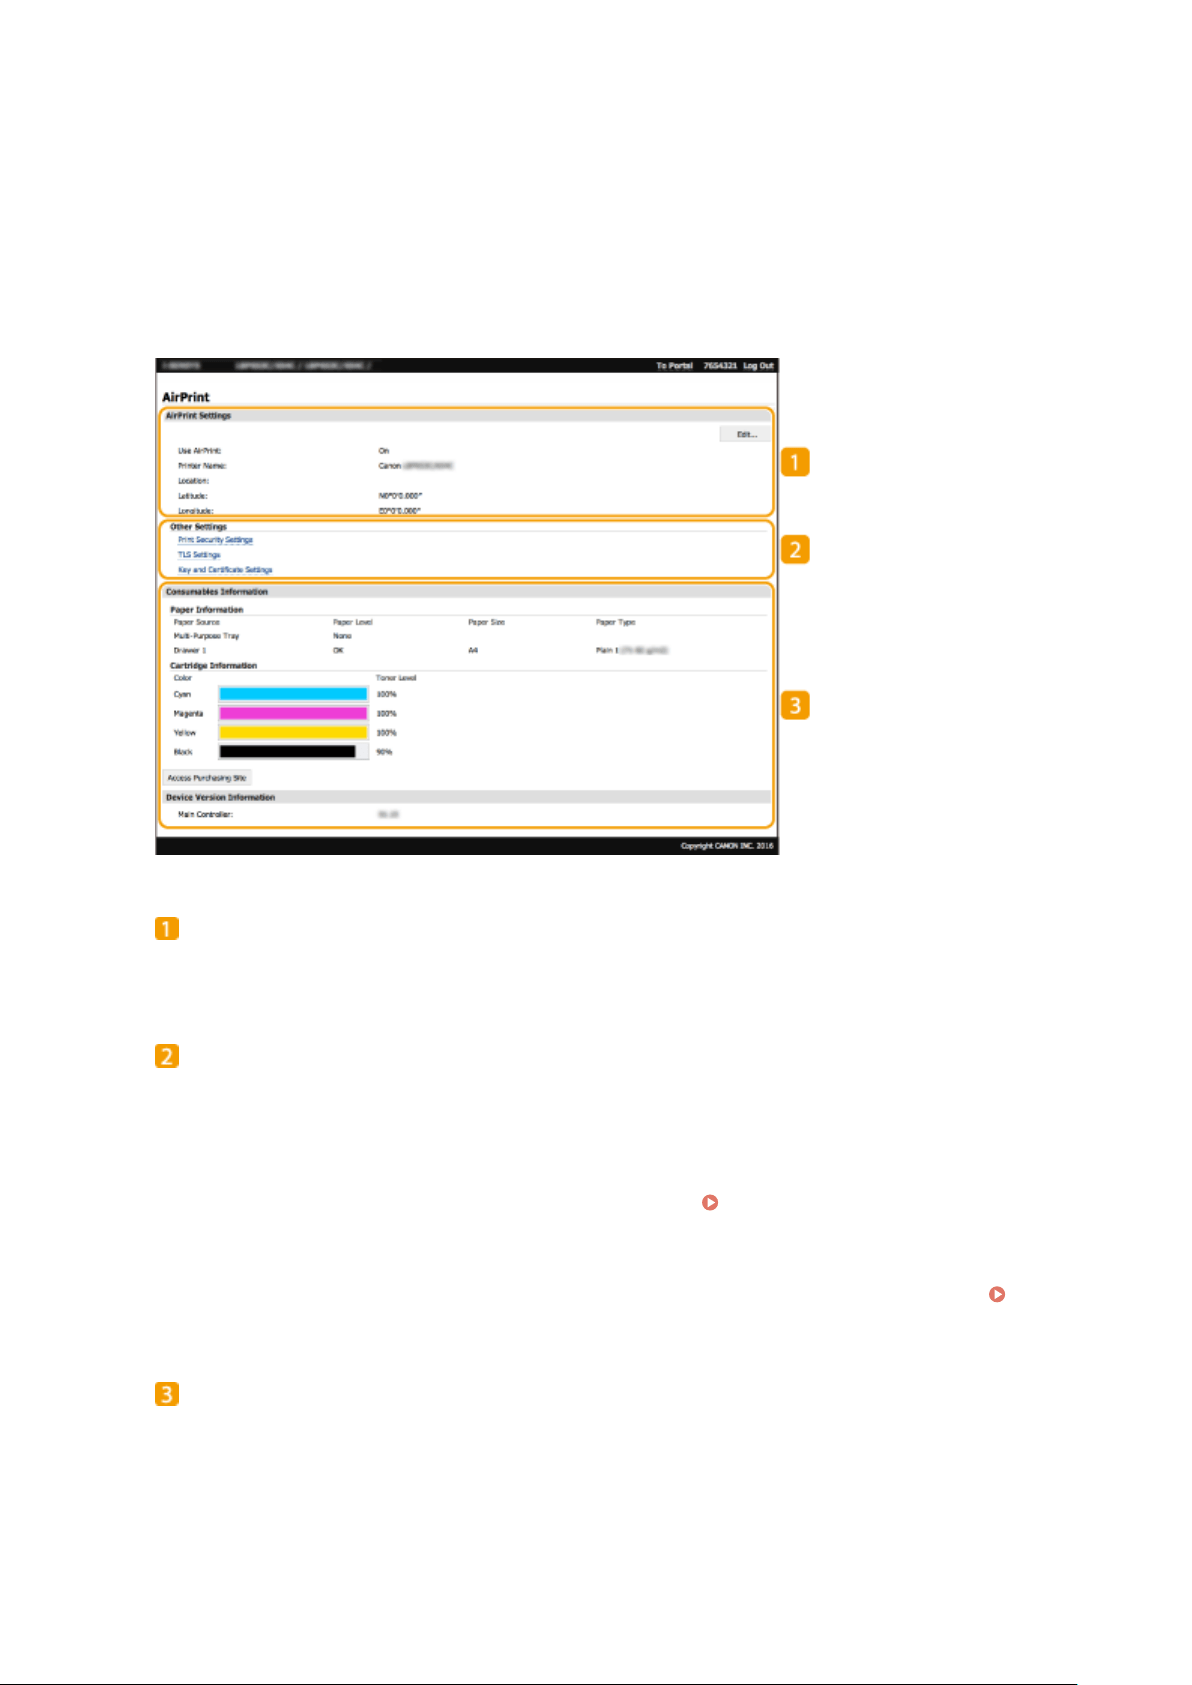Click the 100% value in the Cyan row
Screen dimensions: 1192x1685
coord(386,694)
